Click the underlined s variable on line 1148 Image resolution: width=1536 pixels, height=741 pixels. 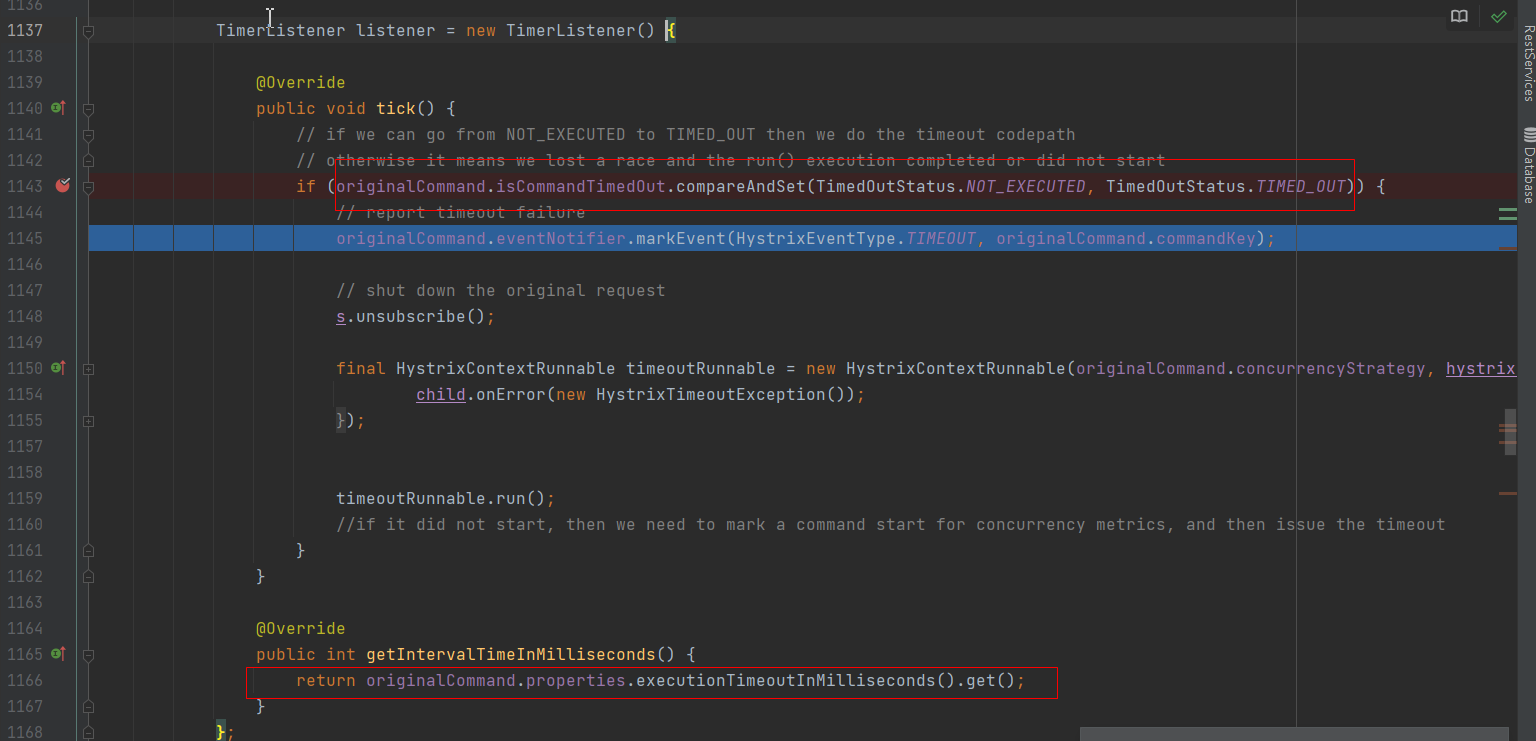[x=341, y=316]
